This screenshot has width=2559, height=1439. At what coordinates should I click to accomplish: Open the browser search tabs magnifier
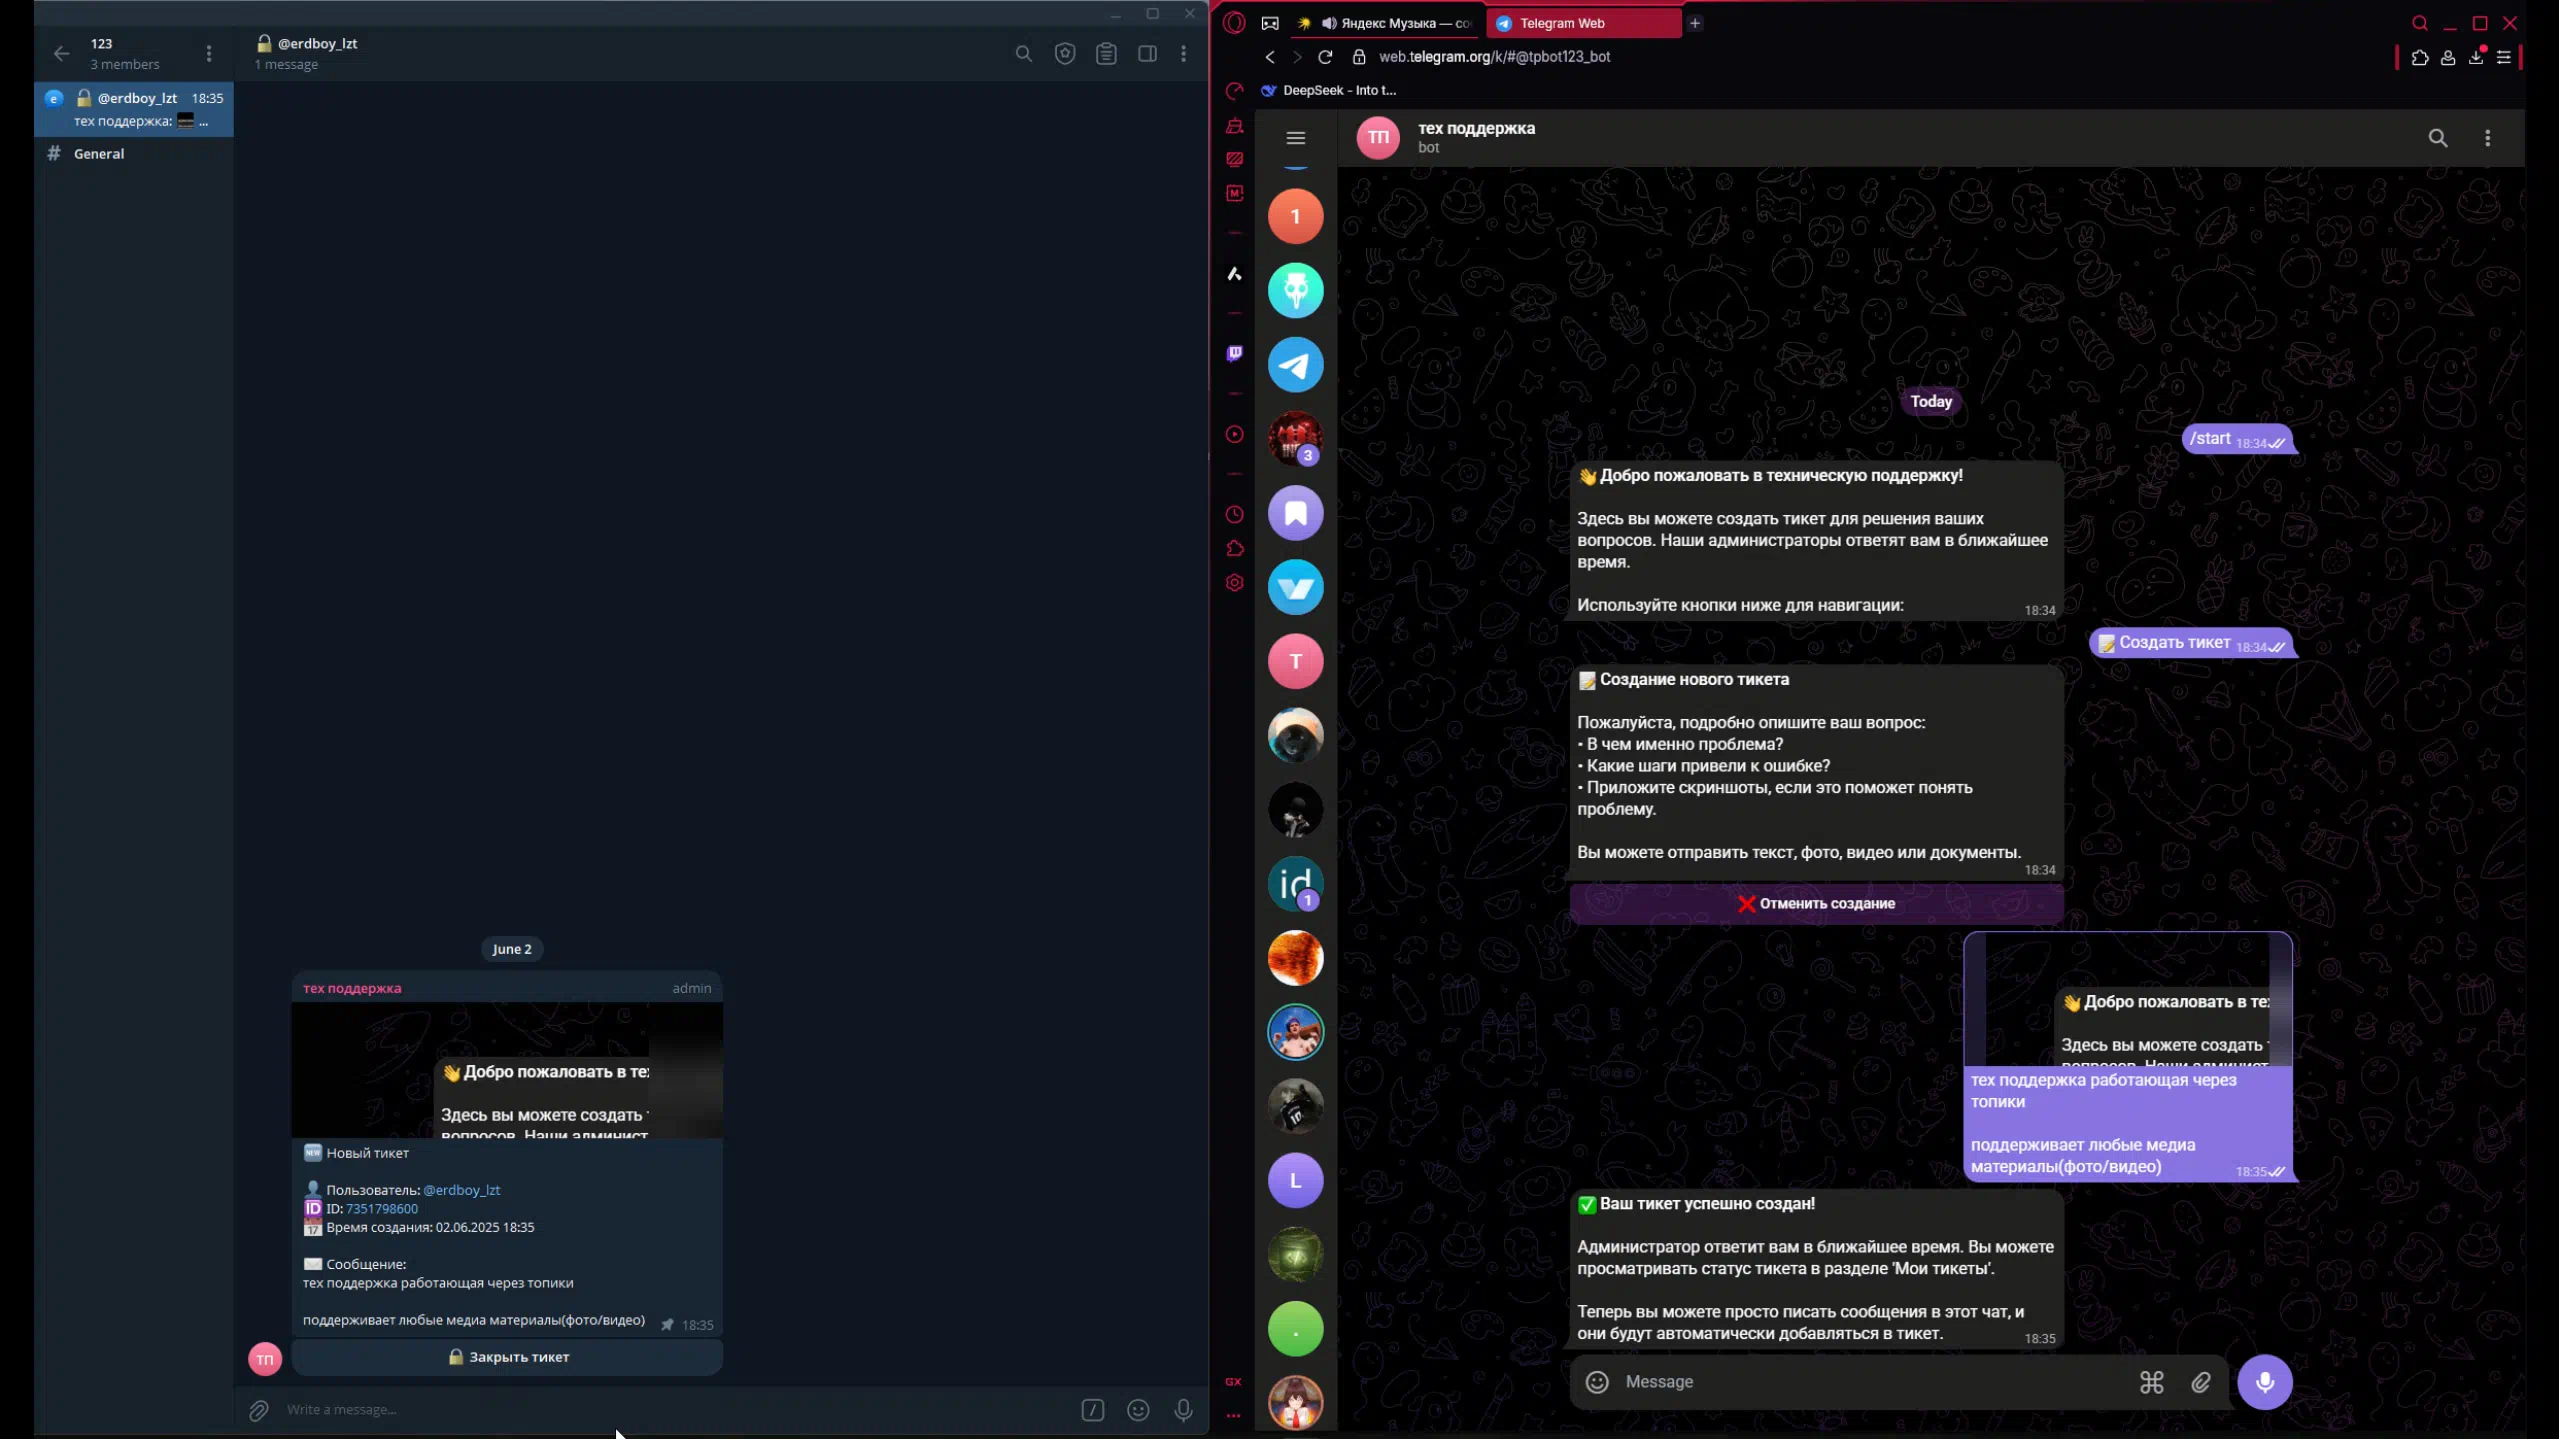(x=2419, y=23)
